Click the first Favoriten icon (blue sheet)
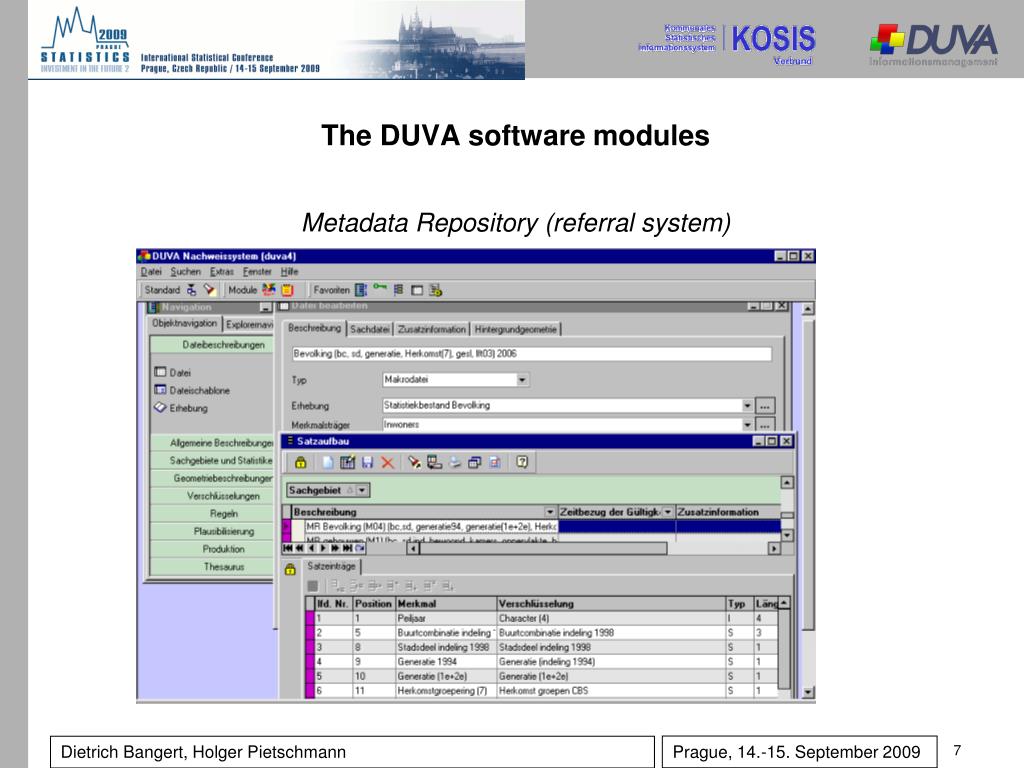Screen dimensions: 1024x768 point(360,290)
